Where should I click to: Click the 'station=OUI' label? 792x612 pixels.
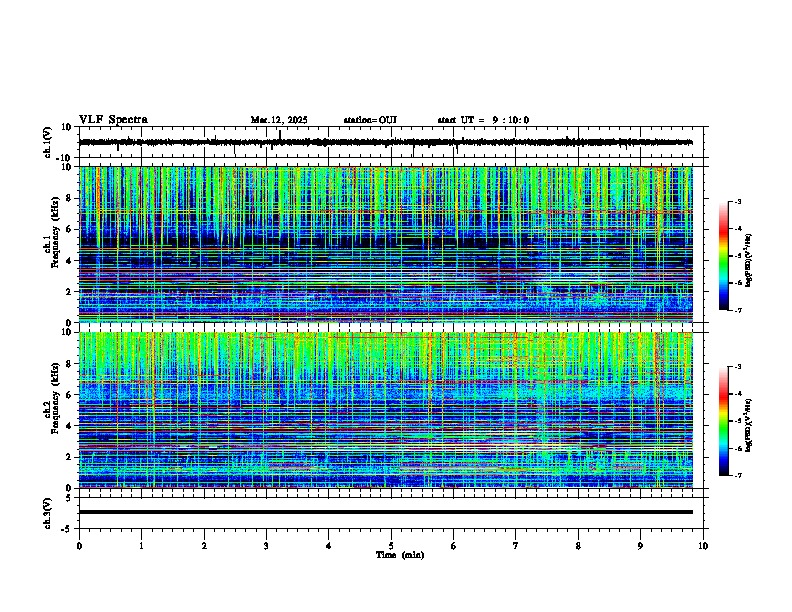coord(370,120)
